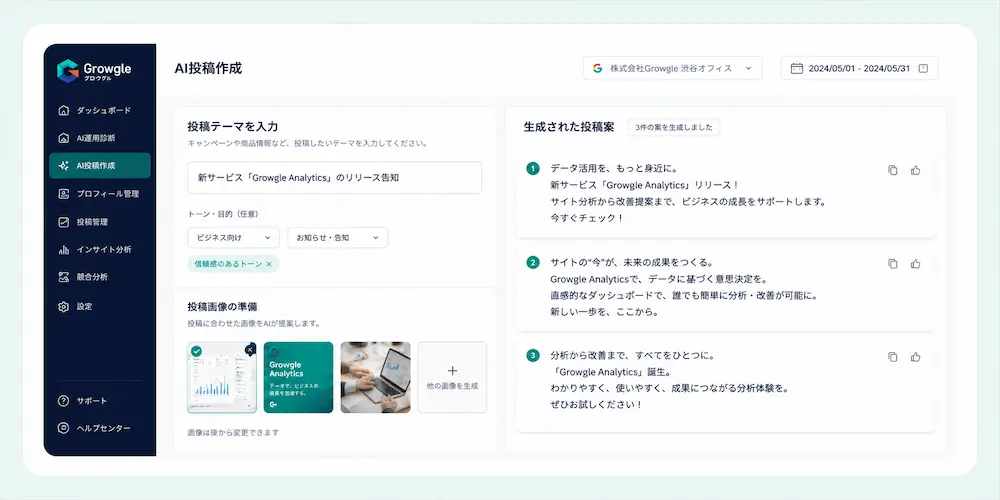Click the 設定 gear icon

tap(63, 307)
